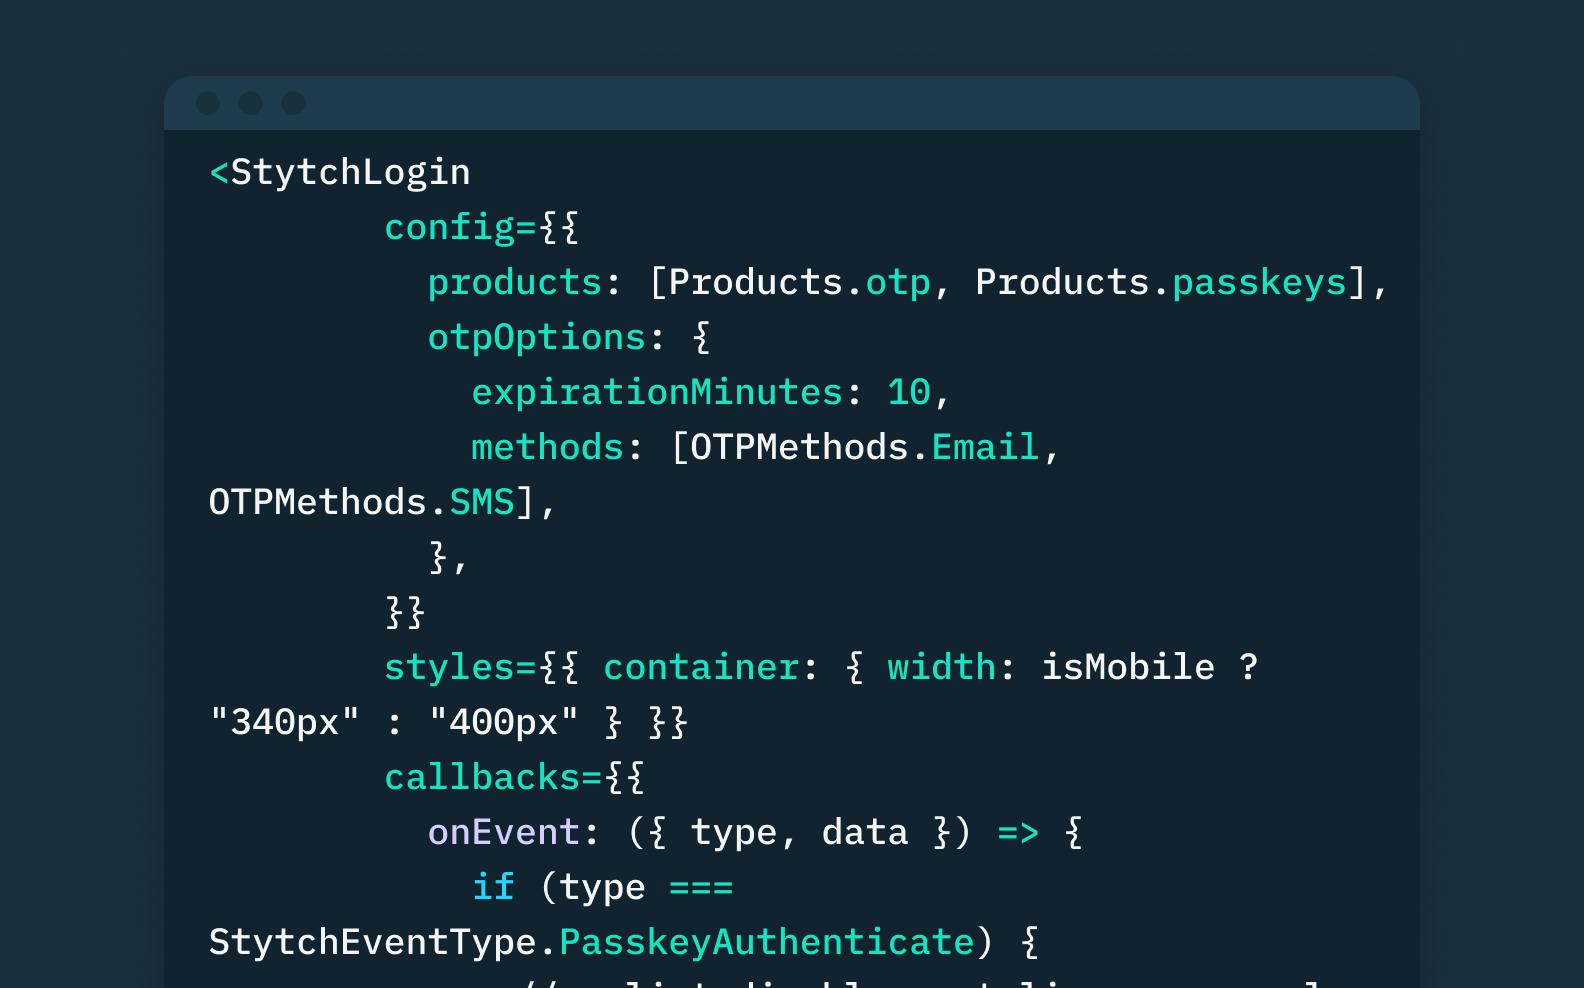
Task: Click the "expirationMinutes" property key
Action: click(658, 392)
